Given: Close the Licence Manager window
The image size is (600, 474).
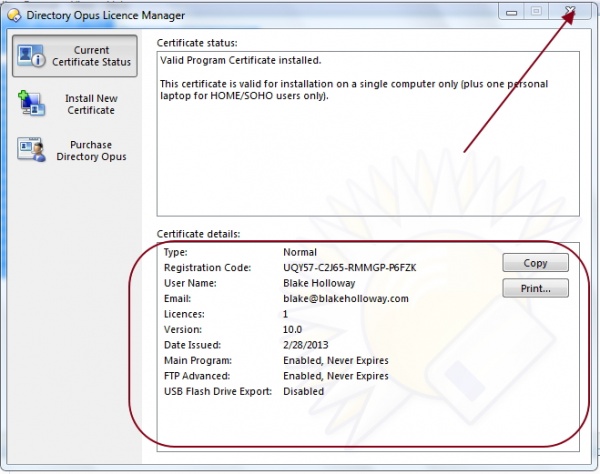Looking at the screenshot, I should 570,11.
